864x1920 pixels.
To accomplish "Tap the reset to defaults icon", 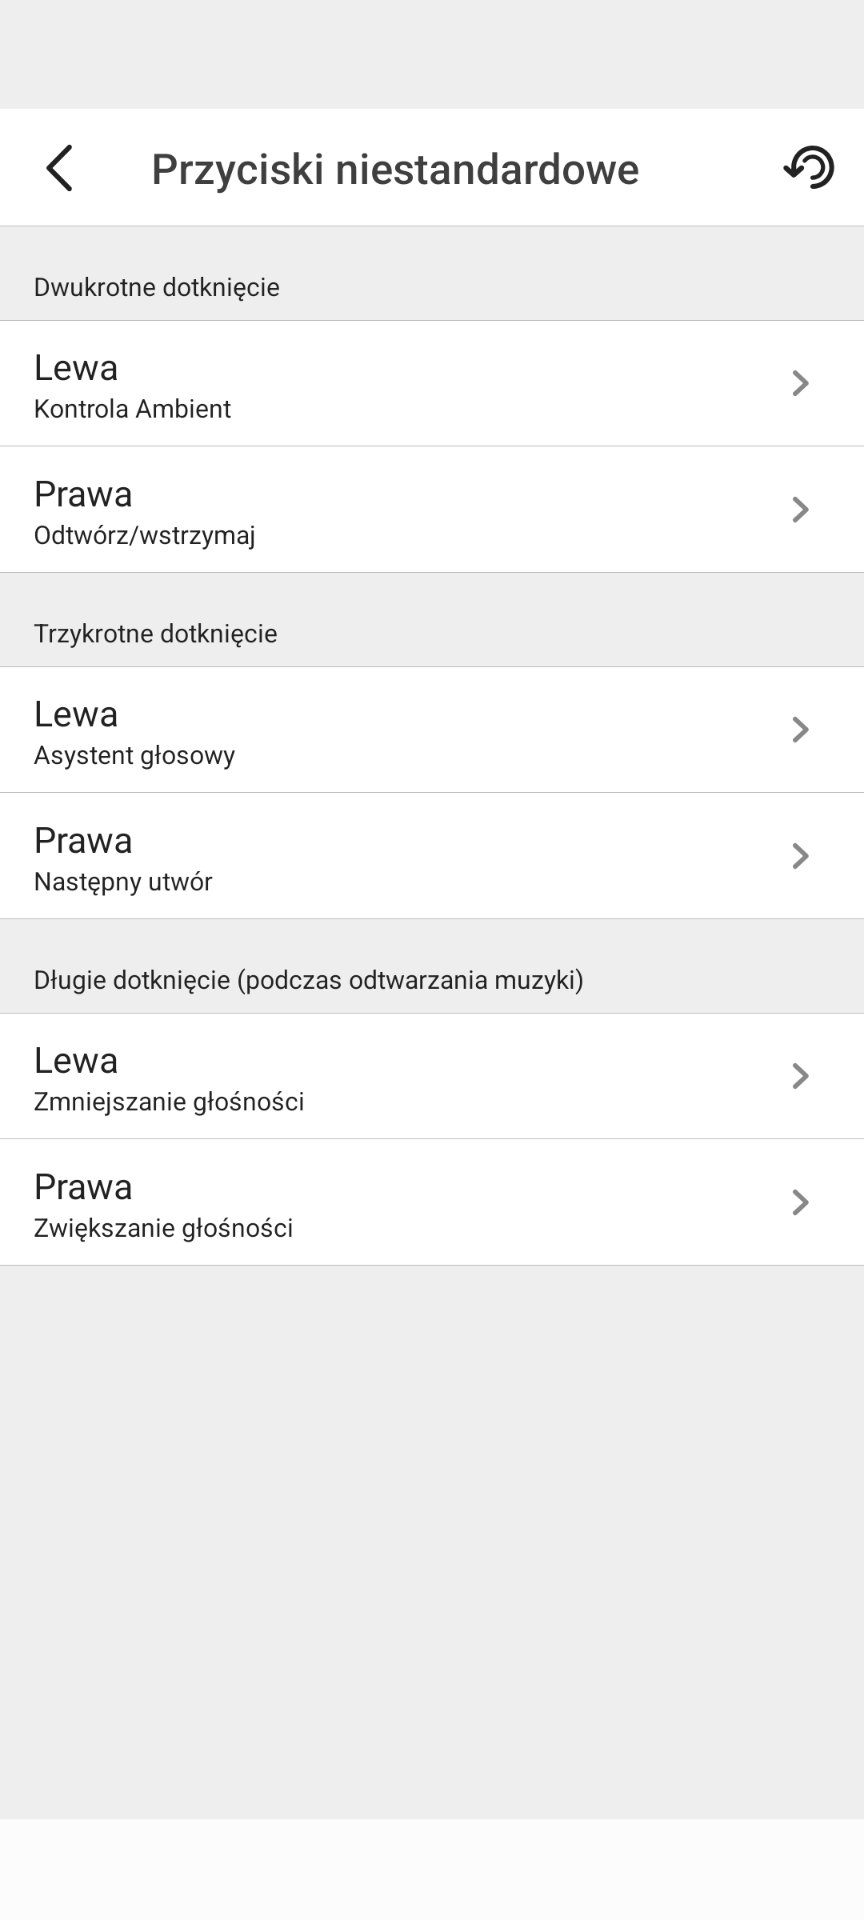I will pos(808,168).
